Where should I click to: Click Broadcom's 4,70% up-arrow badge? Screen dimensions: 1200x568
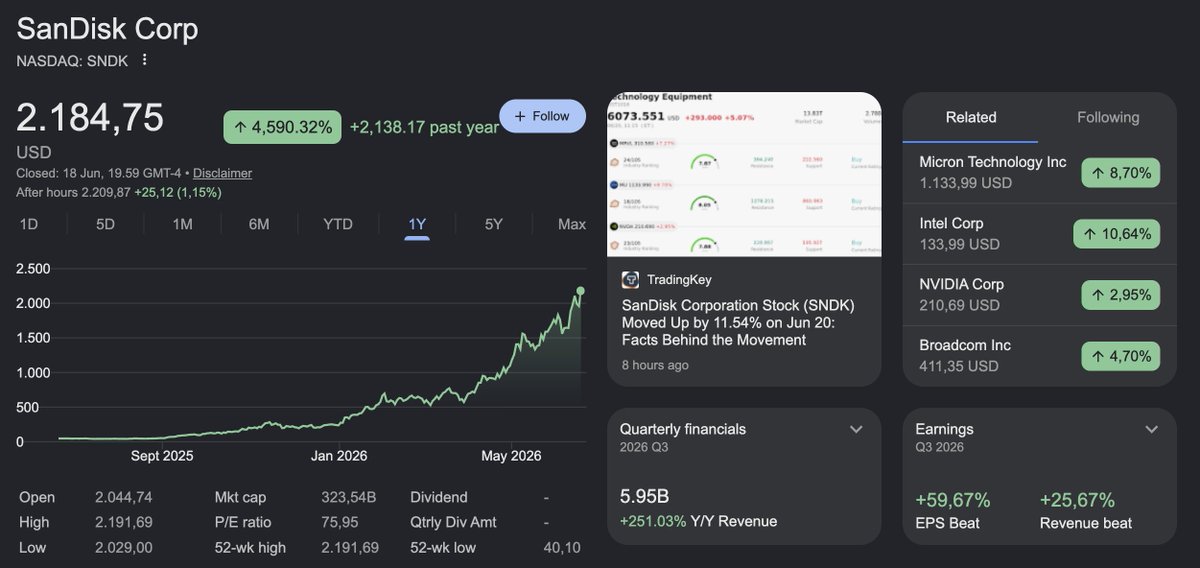click(x=1121, y=356)
